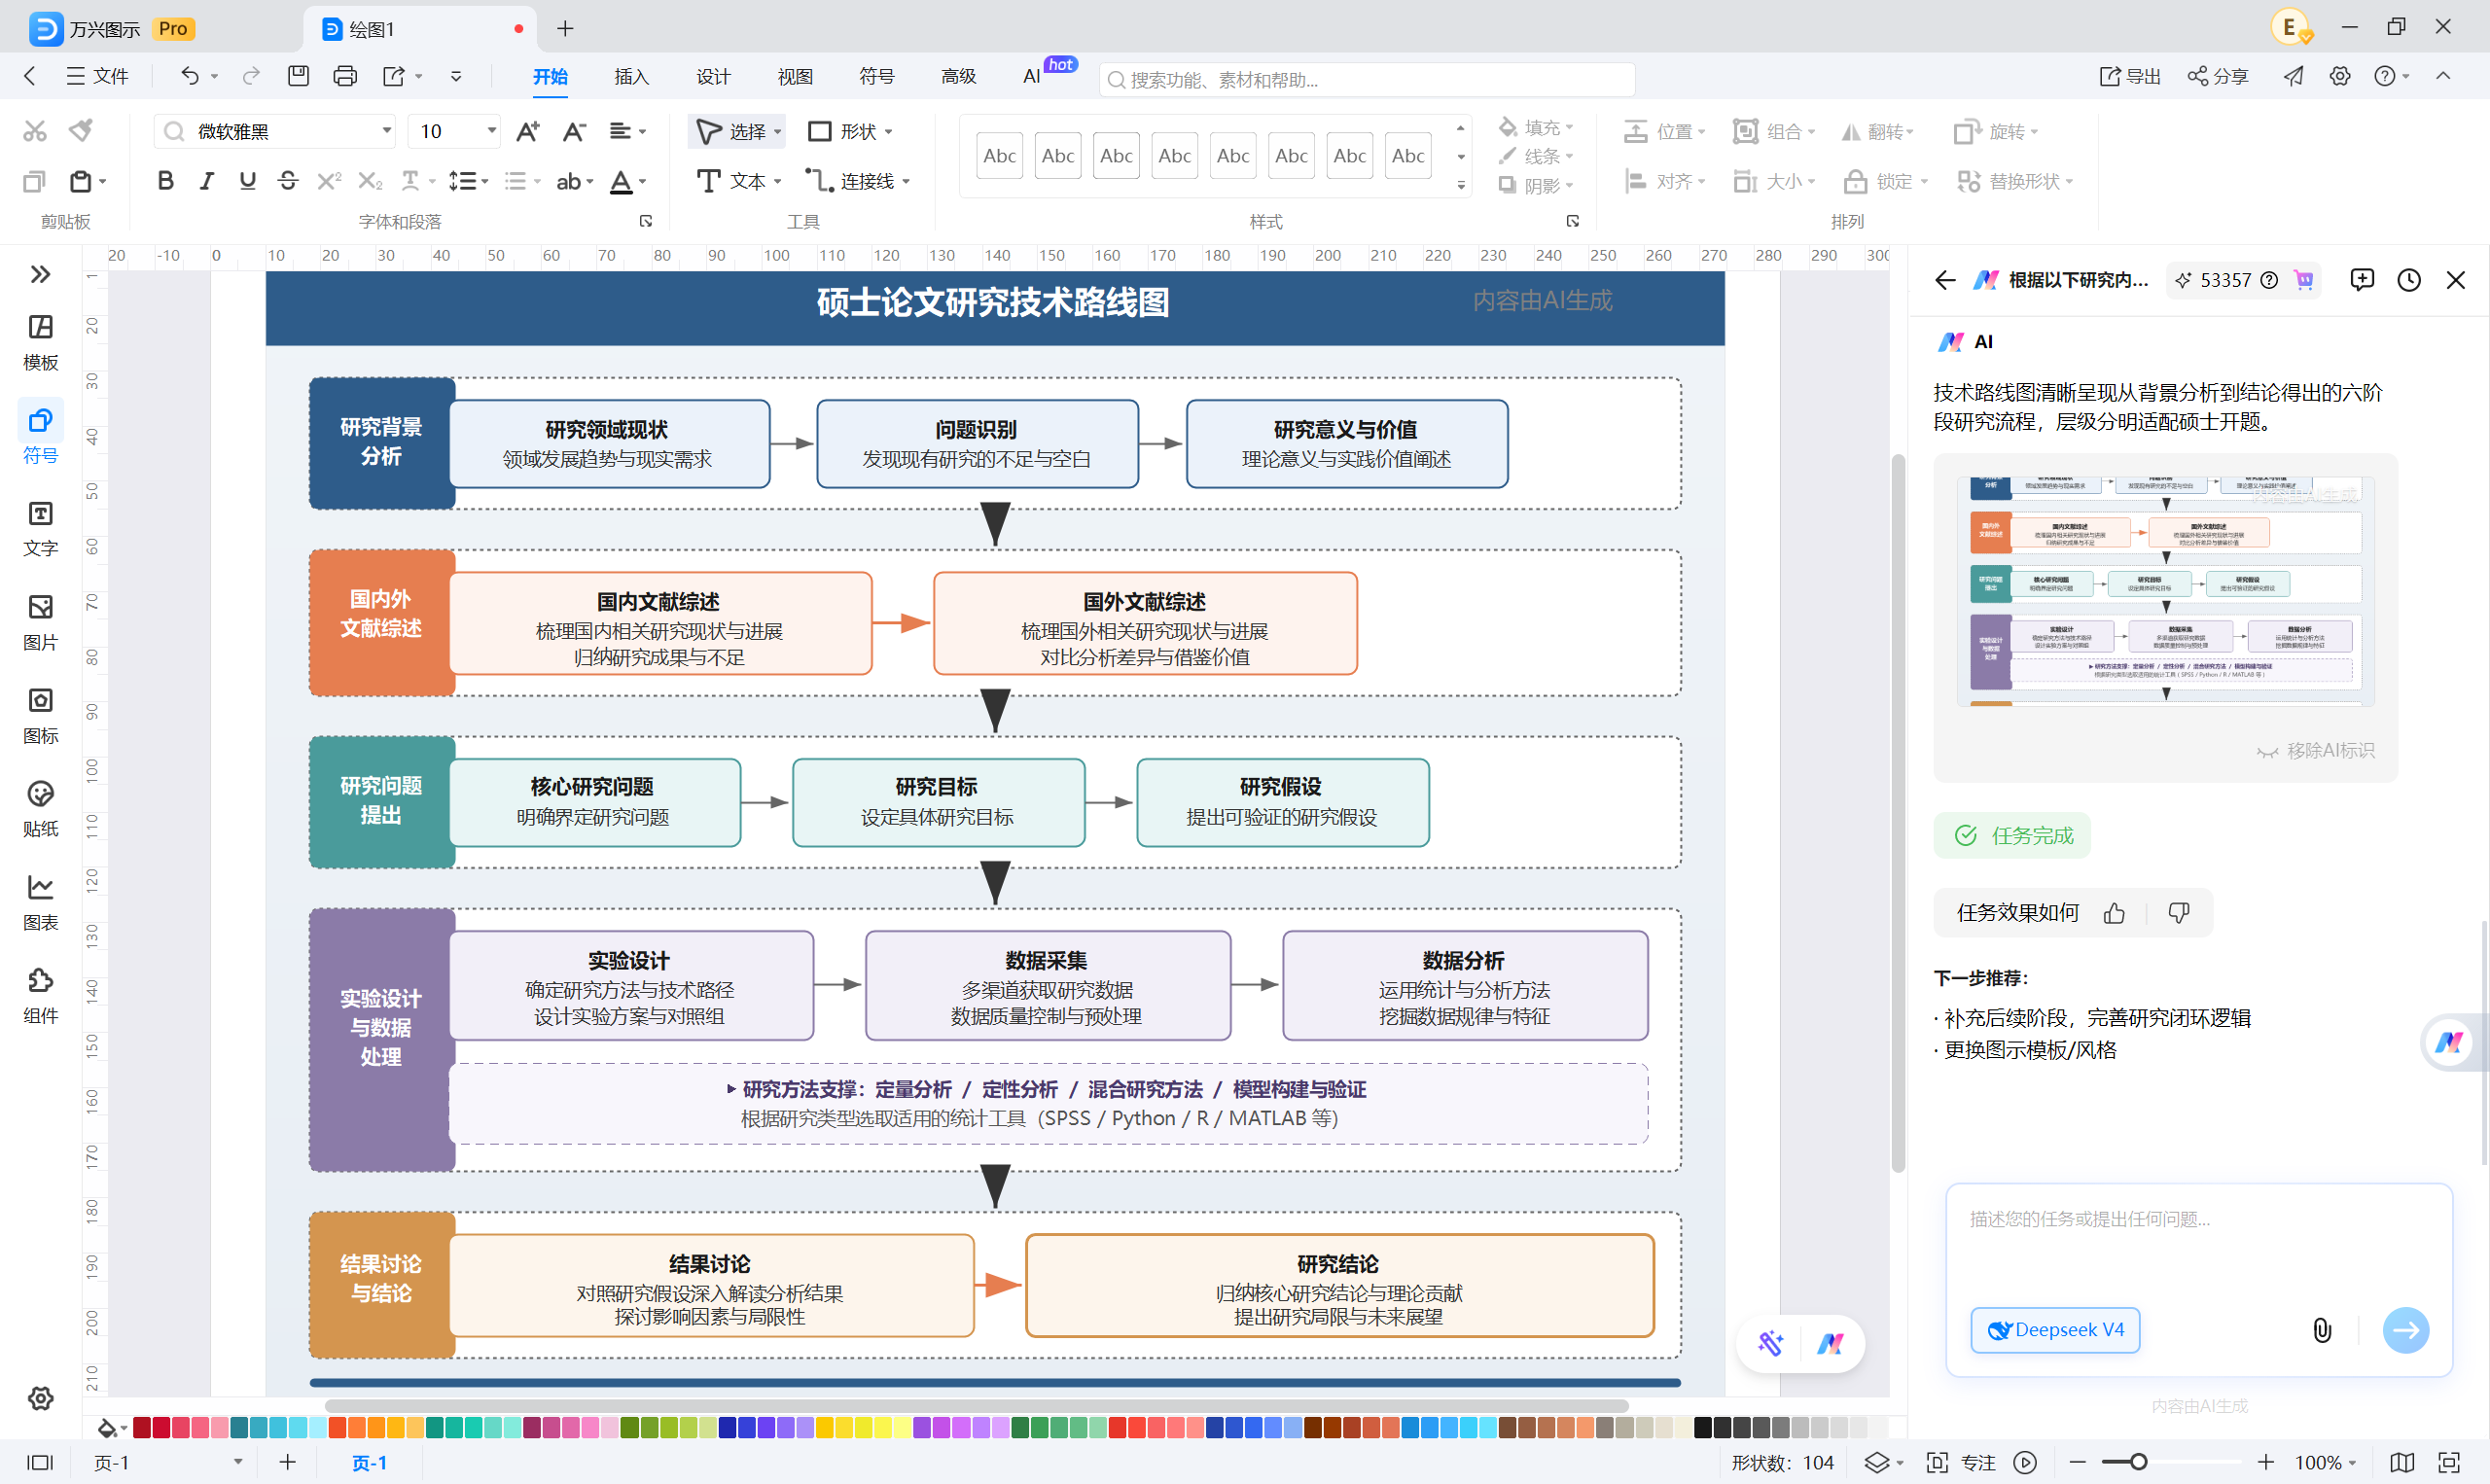Toggle underline formatting
Viewport: 2490px width, 1484px height.
pyautogui.click(x=247, y=181)
